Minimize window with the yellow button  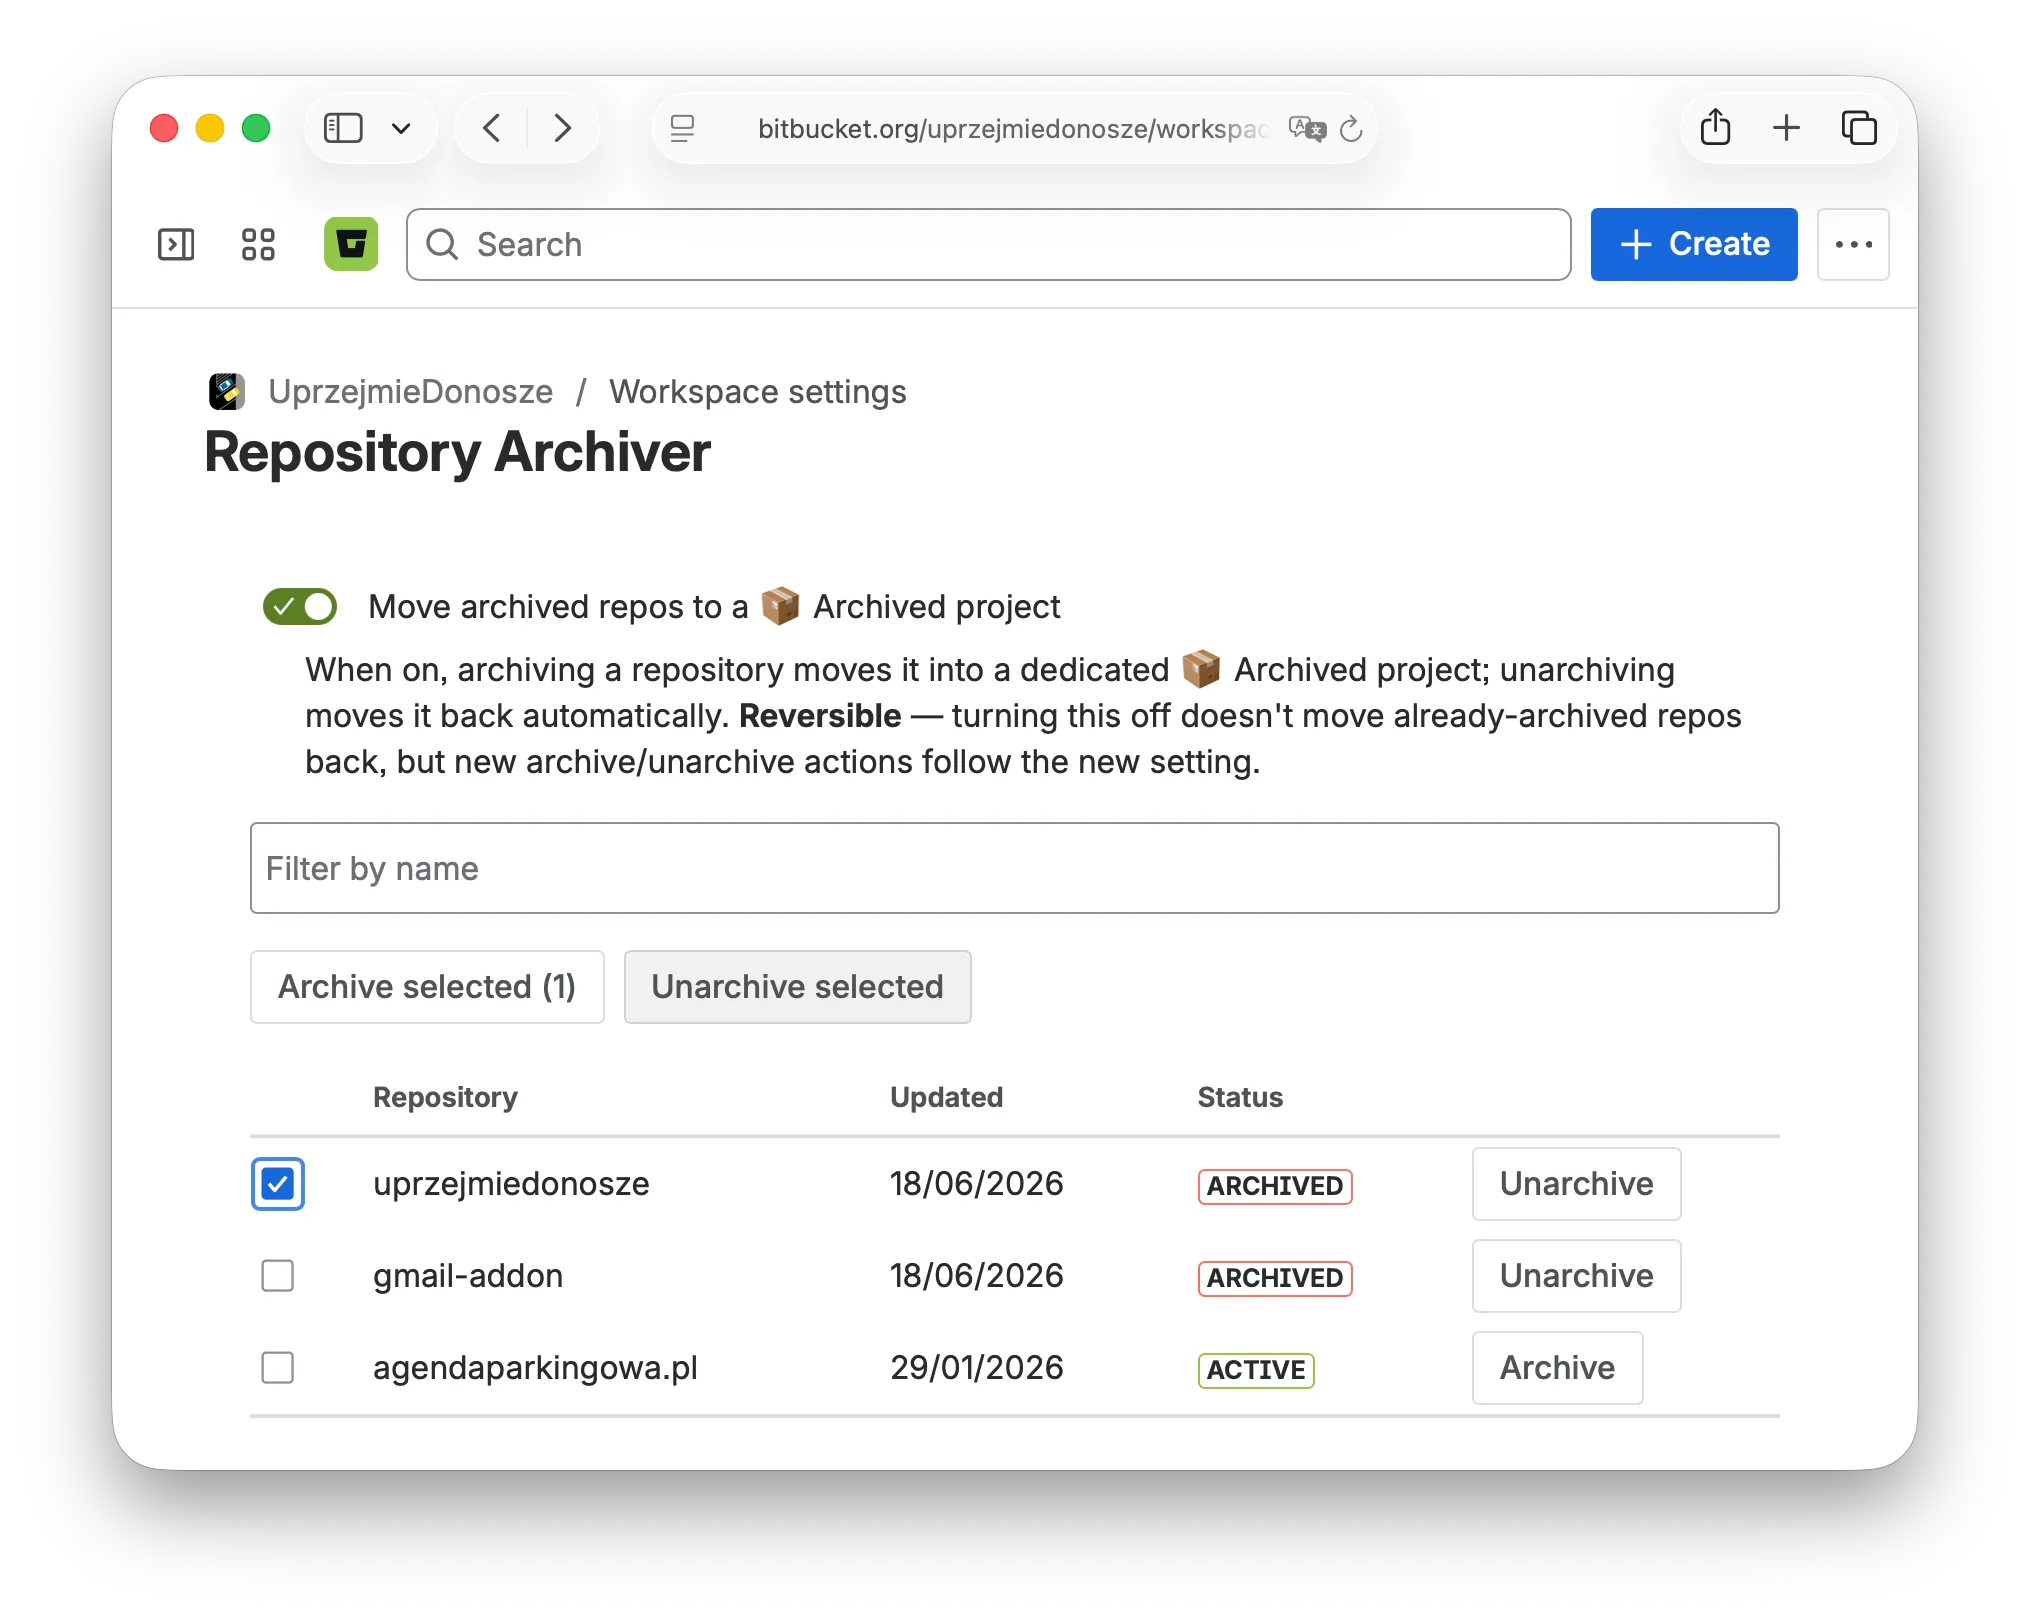[x=210, y=128]
